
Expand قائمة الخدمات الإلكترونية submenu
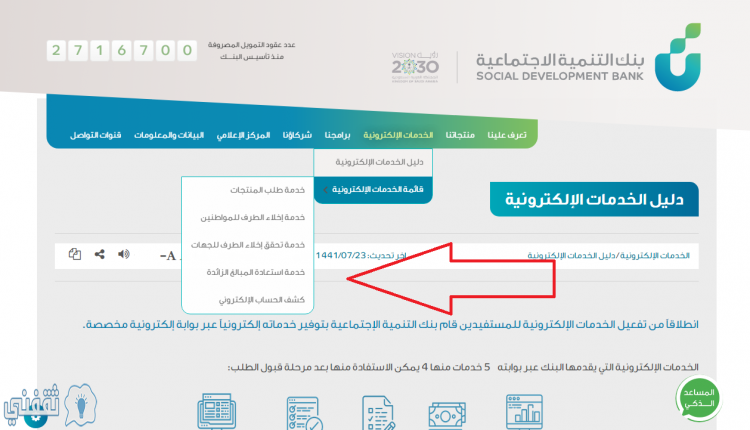pos(373,189)
